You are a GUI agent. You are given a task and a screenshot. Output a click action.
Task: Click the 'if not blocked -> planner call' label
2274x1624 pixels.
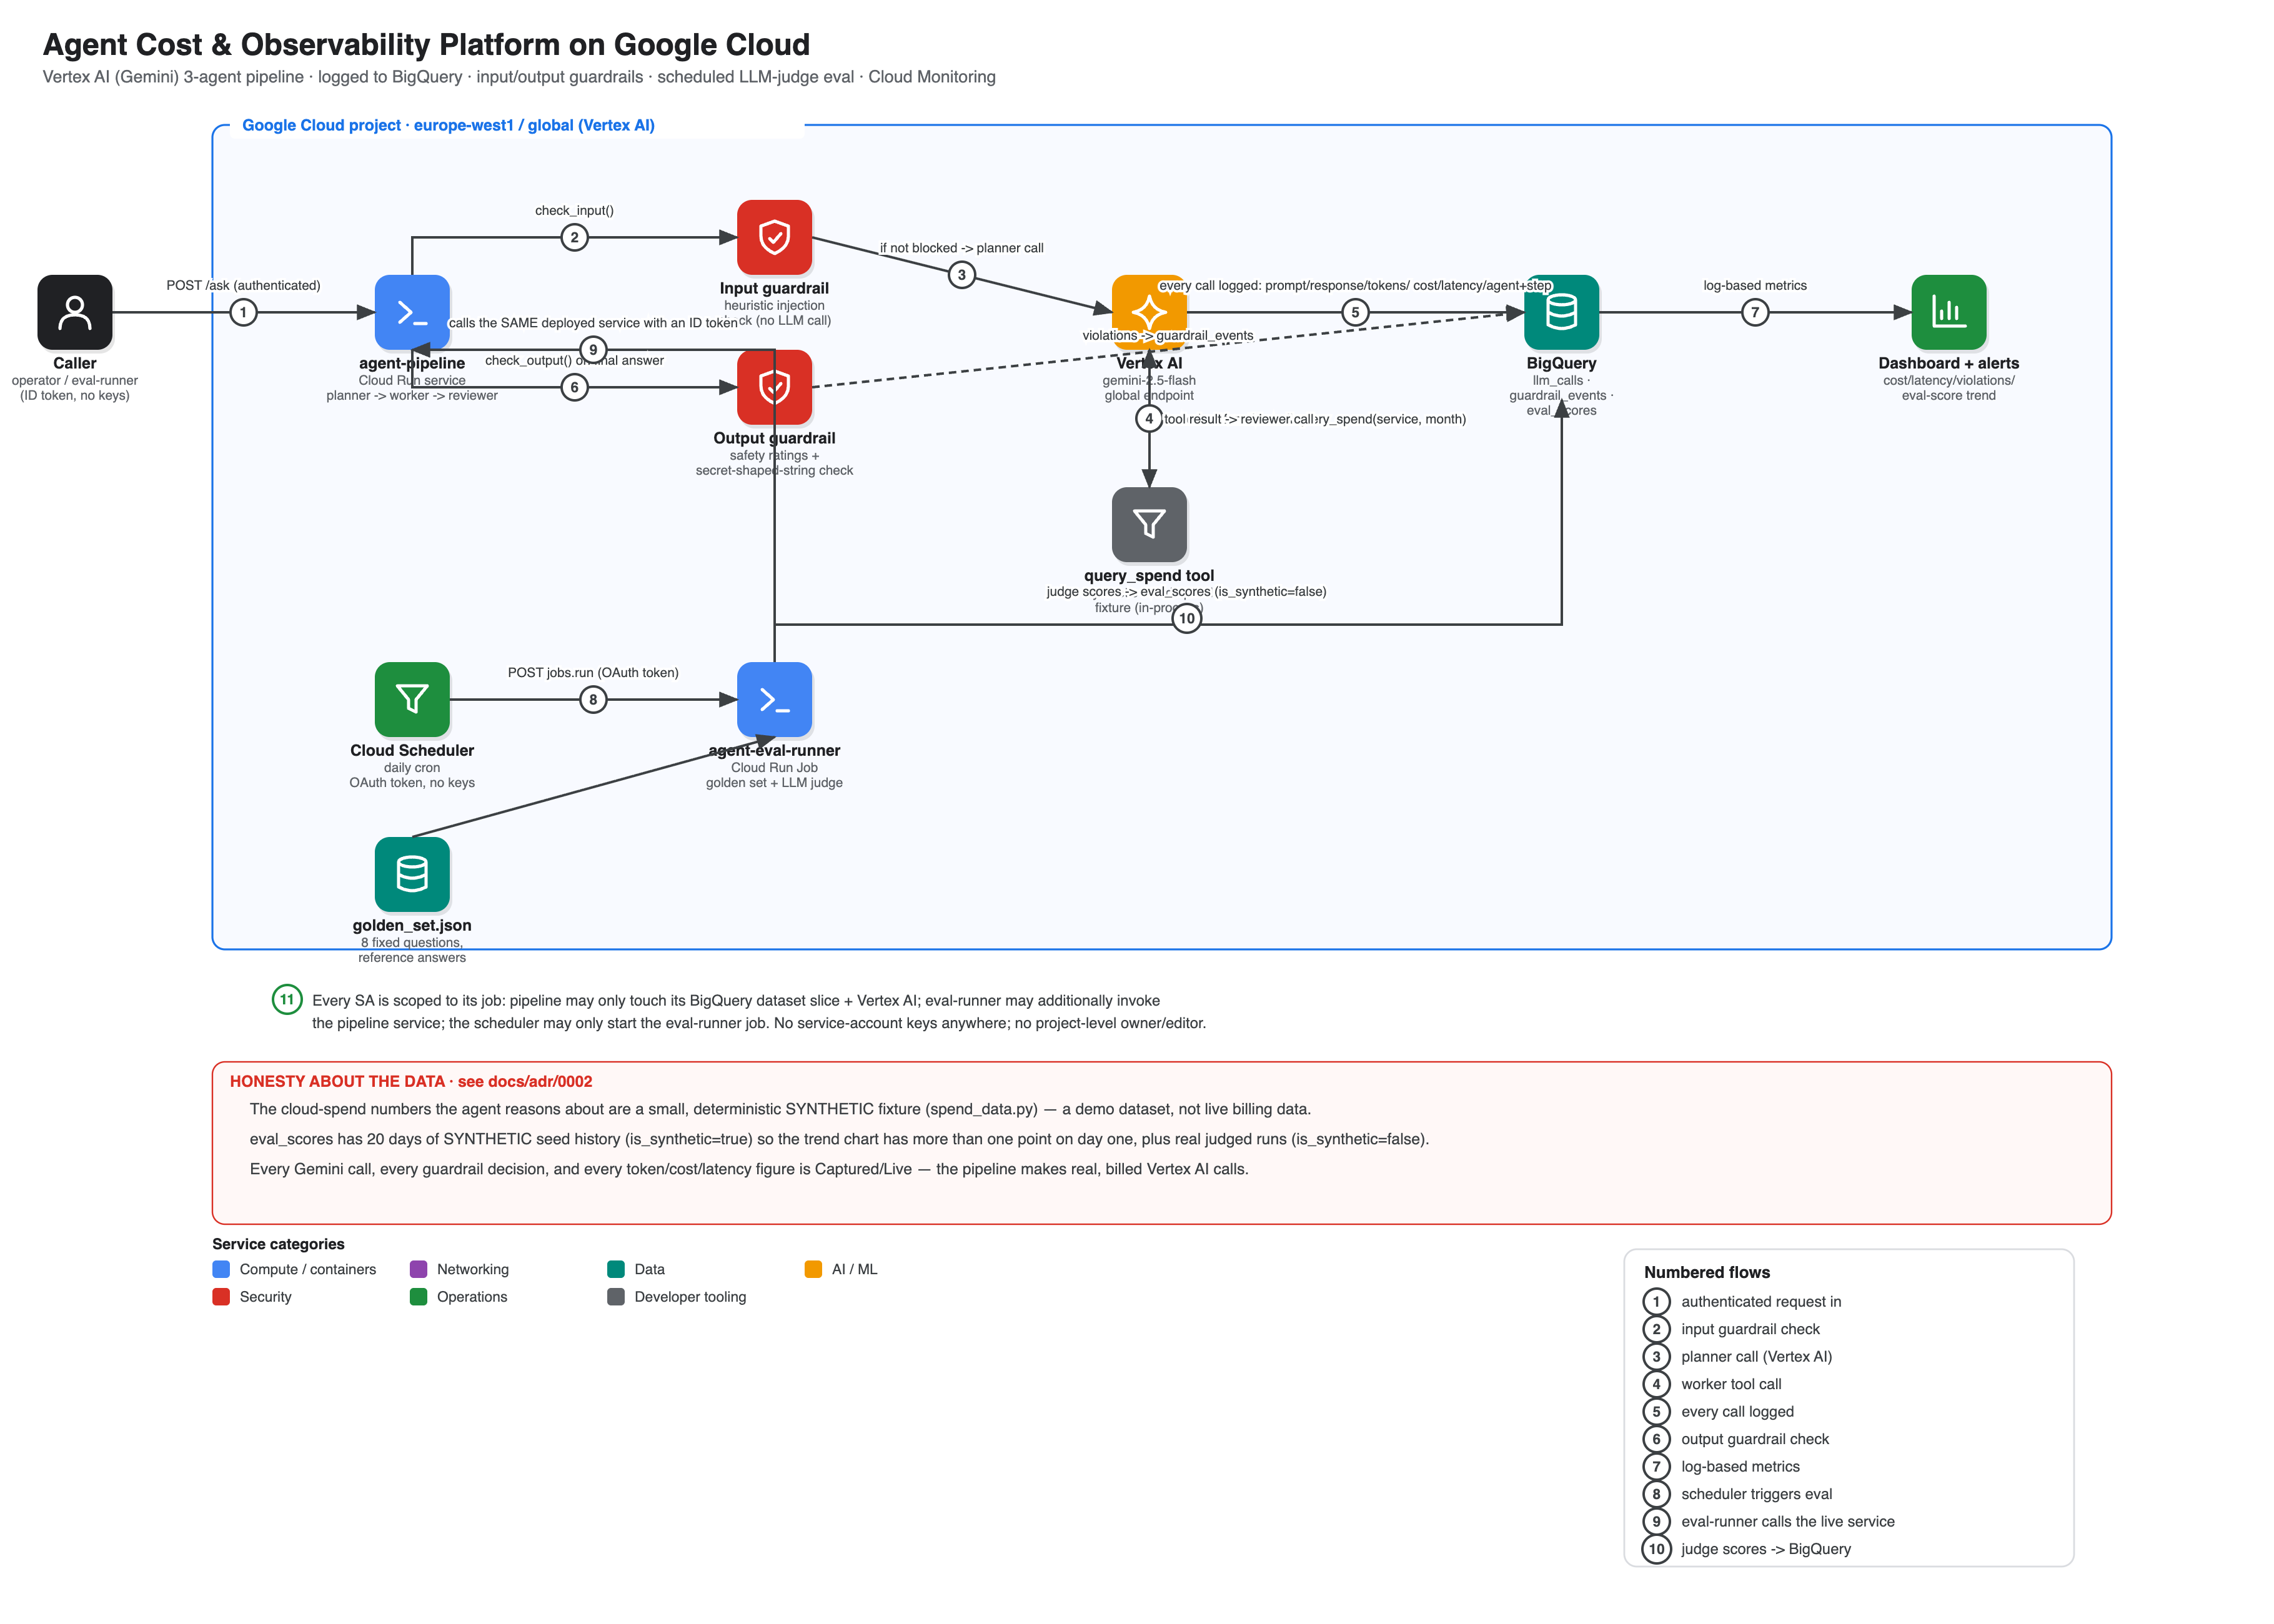click(961, 248)
